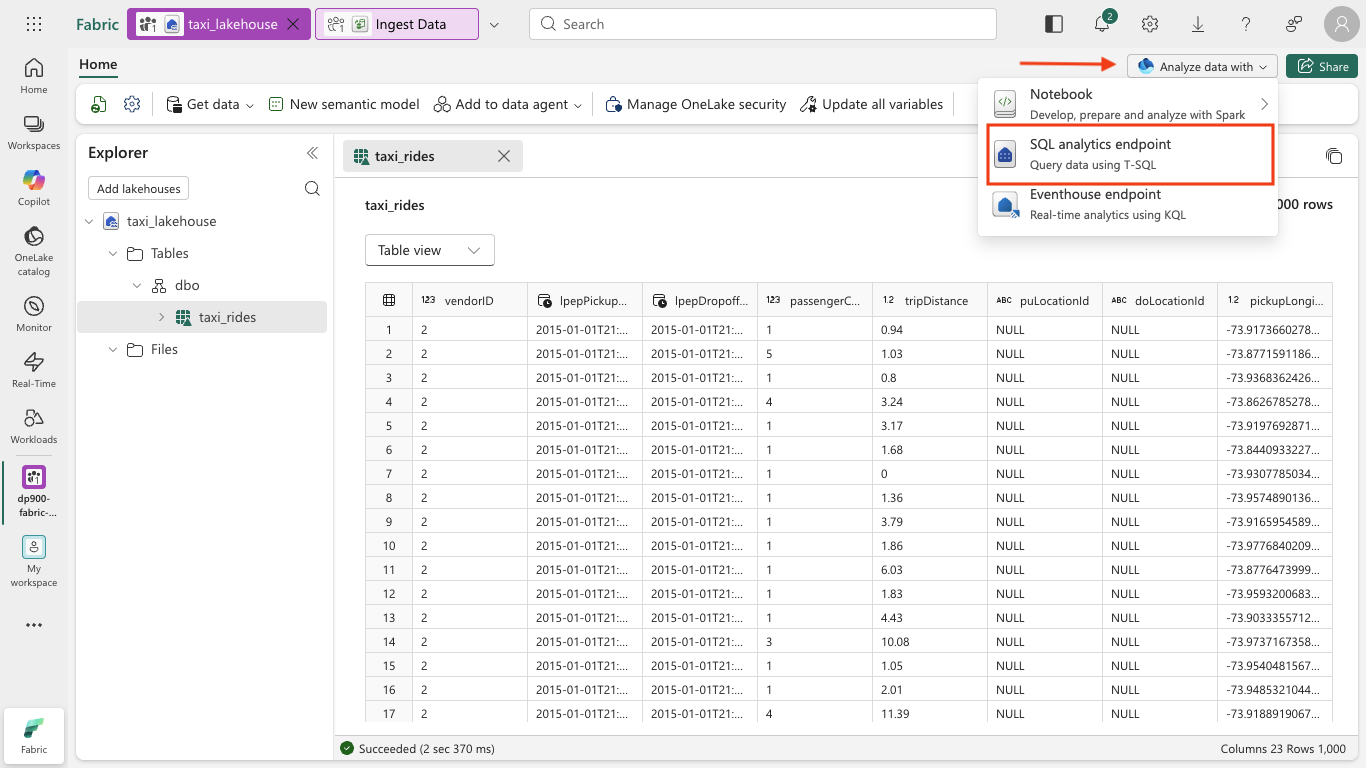Open OneLake catalog in the sidebar
Screen dimensions: 1366x768
click(x=34, y=250)
